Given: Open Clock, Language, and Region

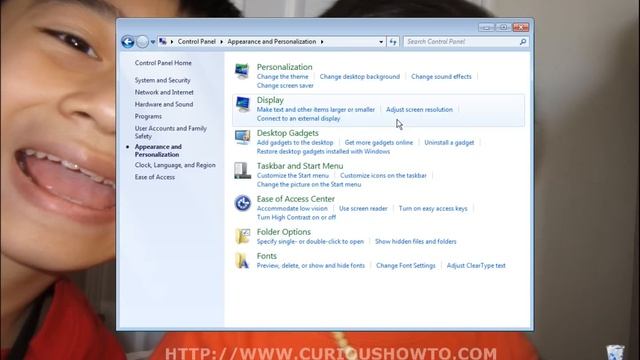Looking at the screenshot, I should point(175,165).
